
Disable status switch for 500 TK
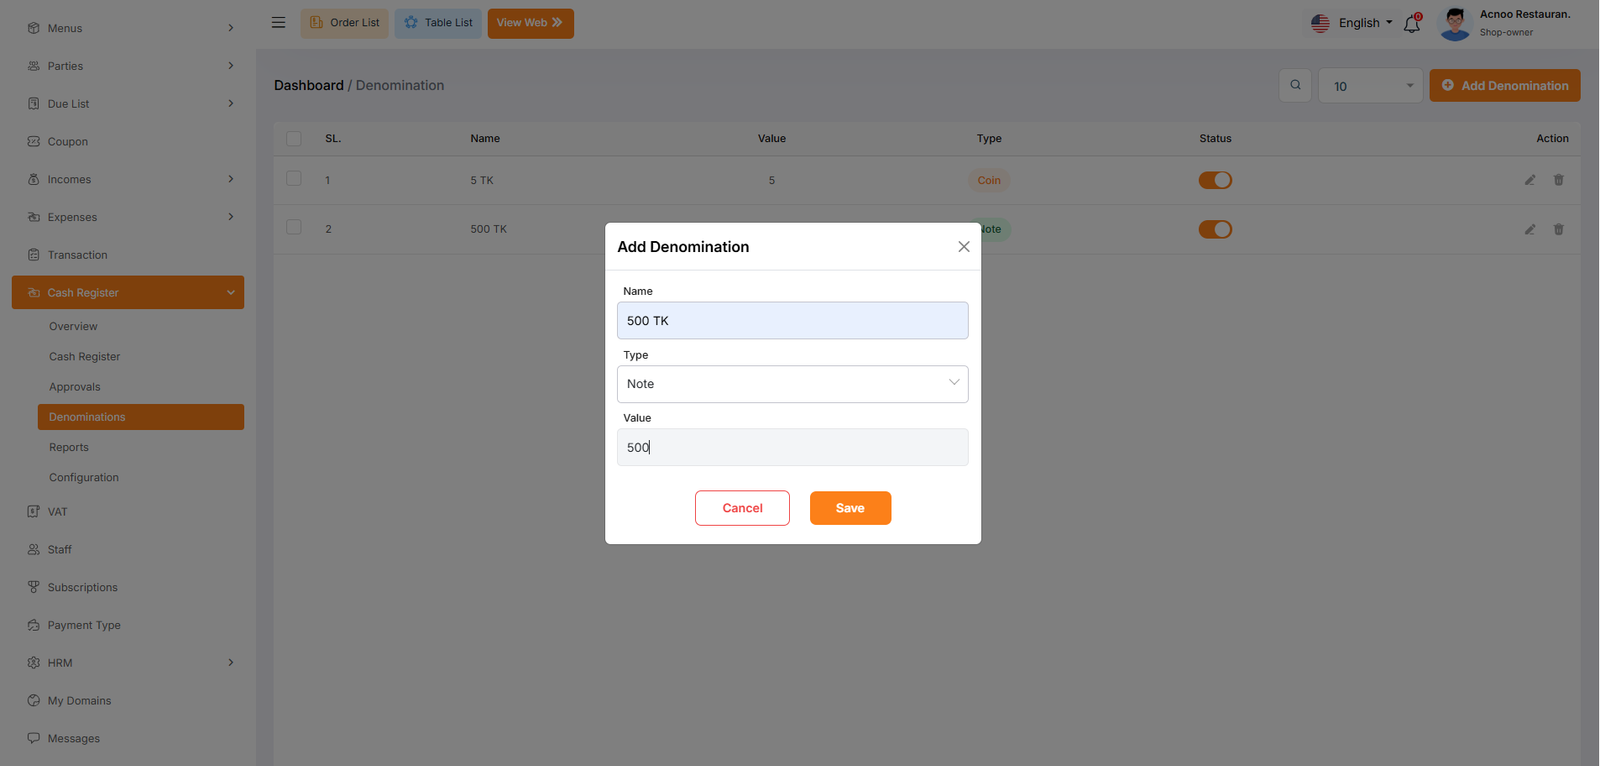[x=1215, y=229]
